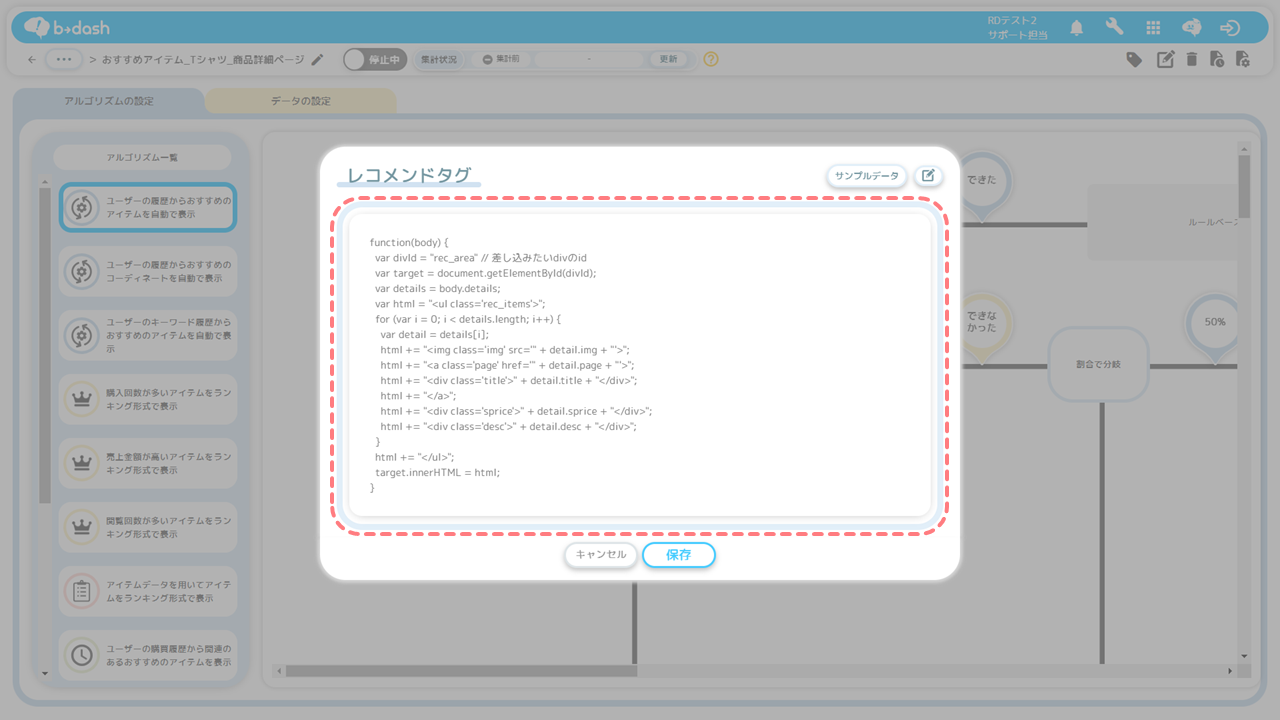Select おすすめのコーディネートを自動で表示 algorithm
The height and width of the screenshot is (720, 1280).
pyautogui.click(x=148, y=271)
